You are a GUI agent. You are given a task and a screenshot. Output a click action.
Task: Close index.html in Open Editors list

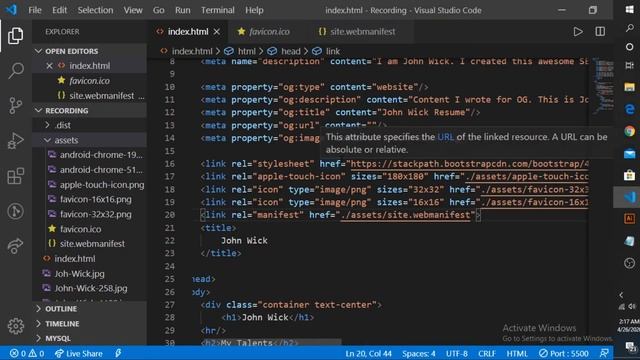pyautogui.click(x=49, y=66)
